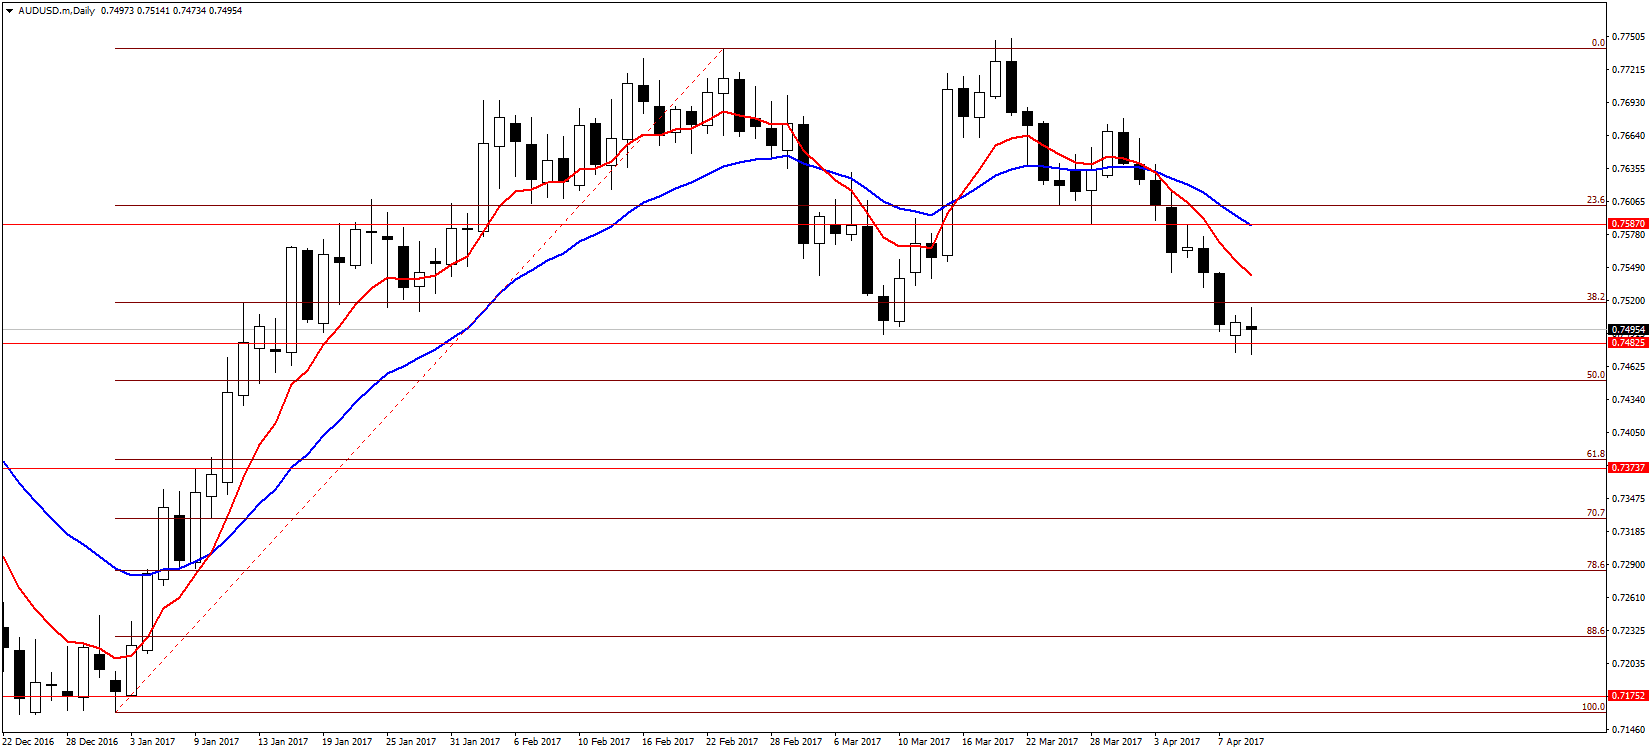The image size is (1649, 753).
Task: Click the Fibonacci 78.6 level label
Action: [1596, 565]
